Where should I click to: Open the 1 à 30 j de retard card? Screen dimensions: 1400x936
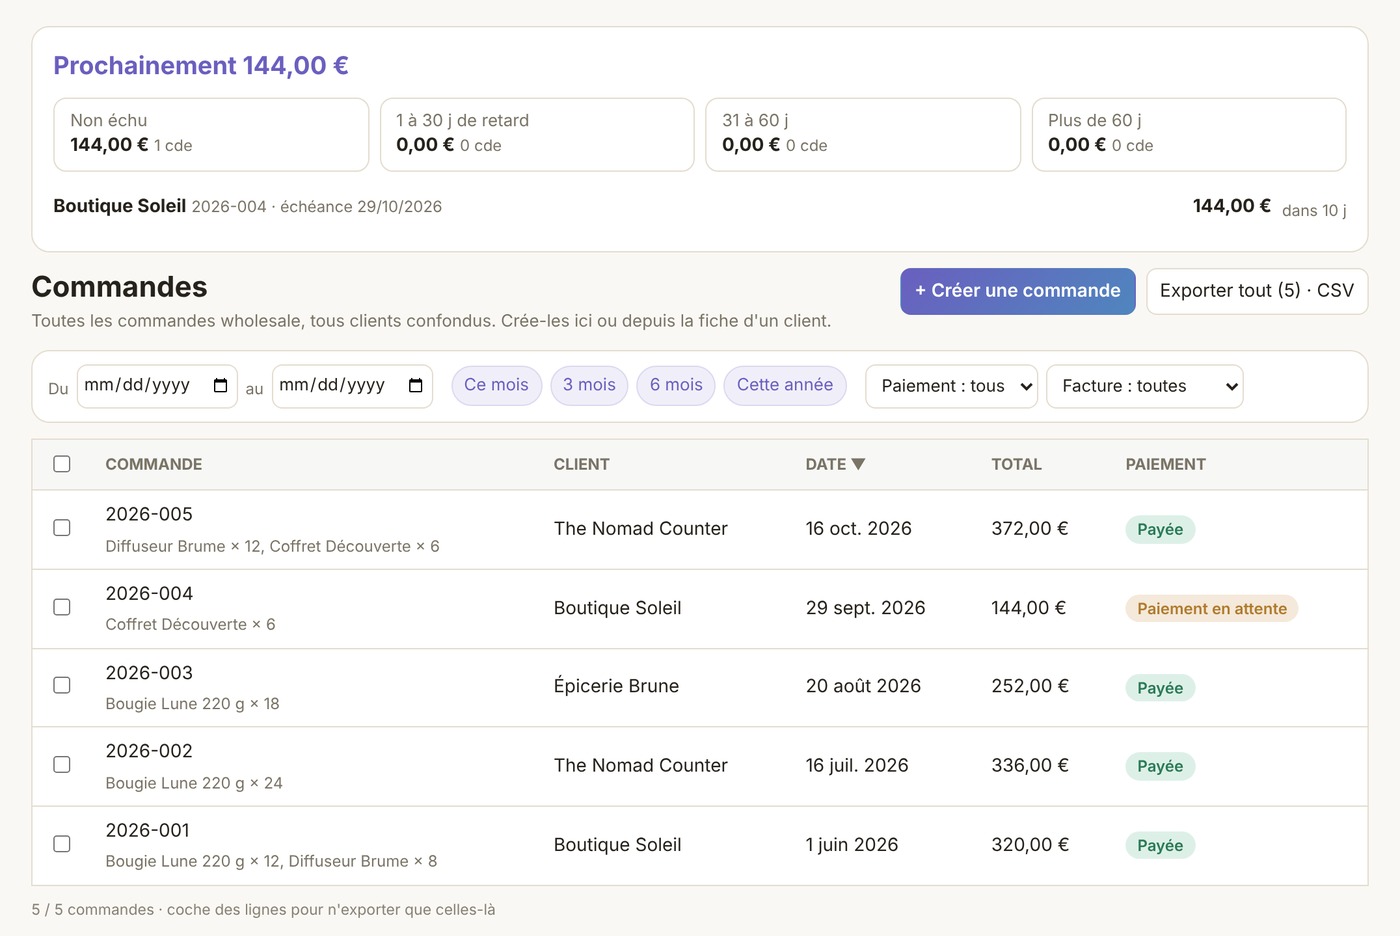[x=537, y=134]
